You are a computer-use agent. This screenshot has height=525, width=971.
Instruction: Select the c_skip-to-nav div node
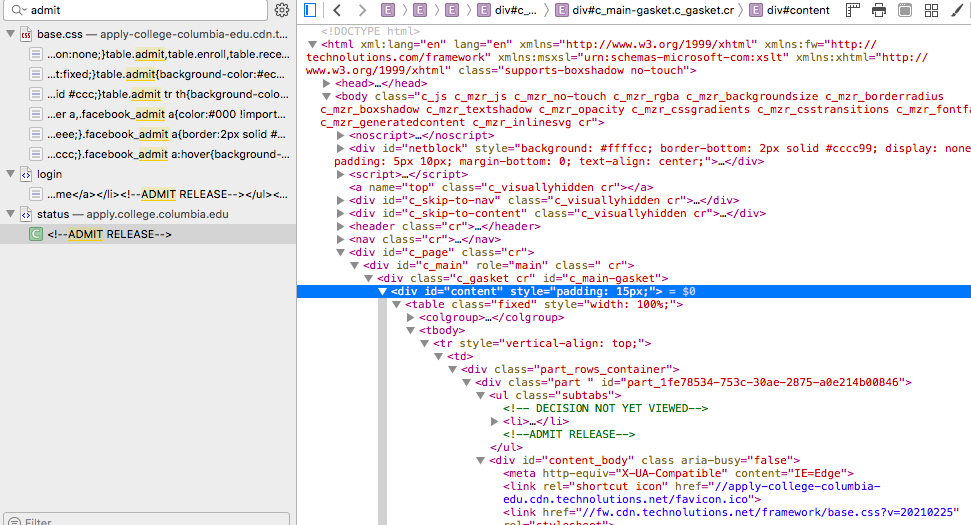[544, 200]
